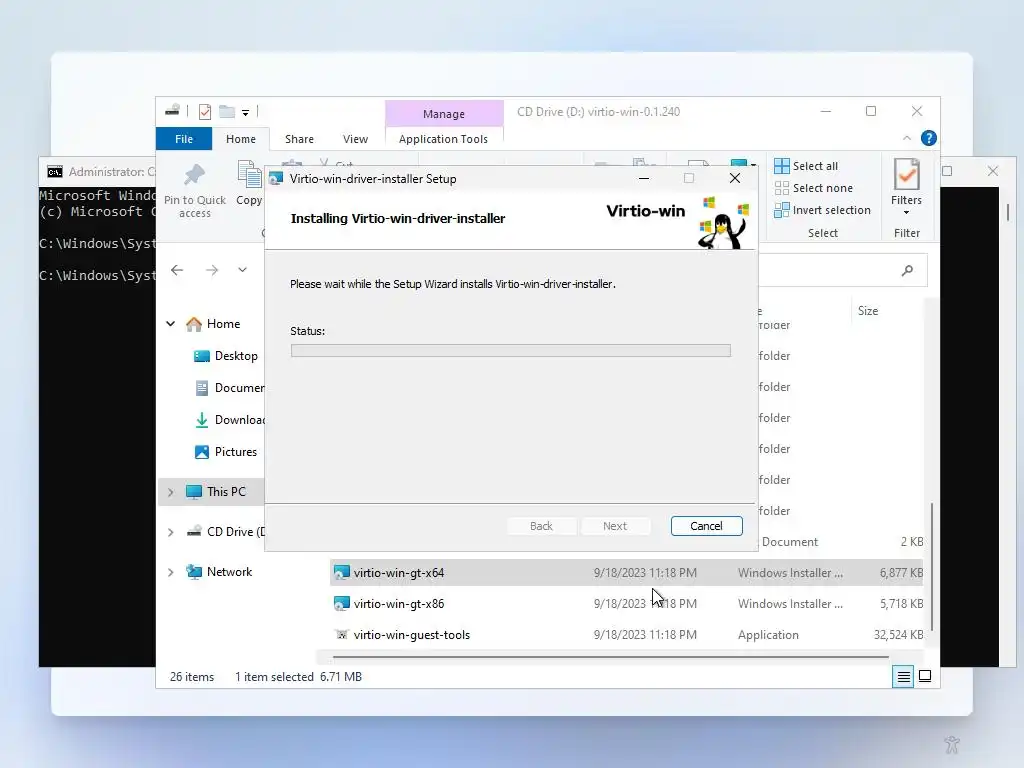Collapse the Home tree node
The image size is (1024, 768).
(x=170, y=324)
